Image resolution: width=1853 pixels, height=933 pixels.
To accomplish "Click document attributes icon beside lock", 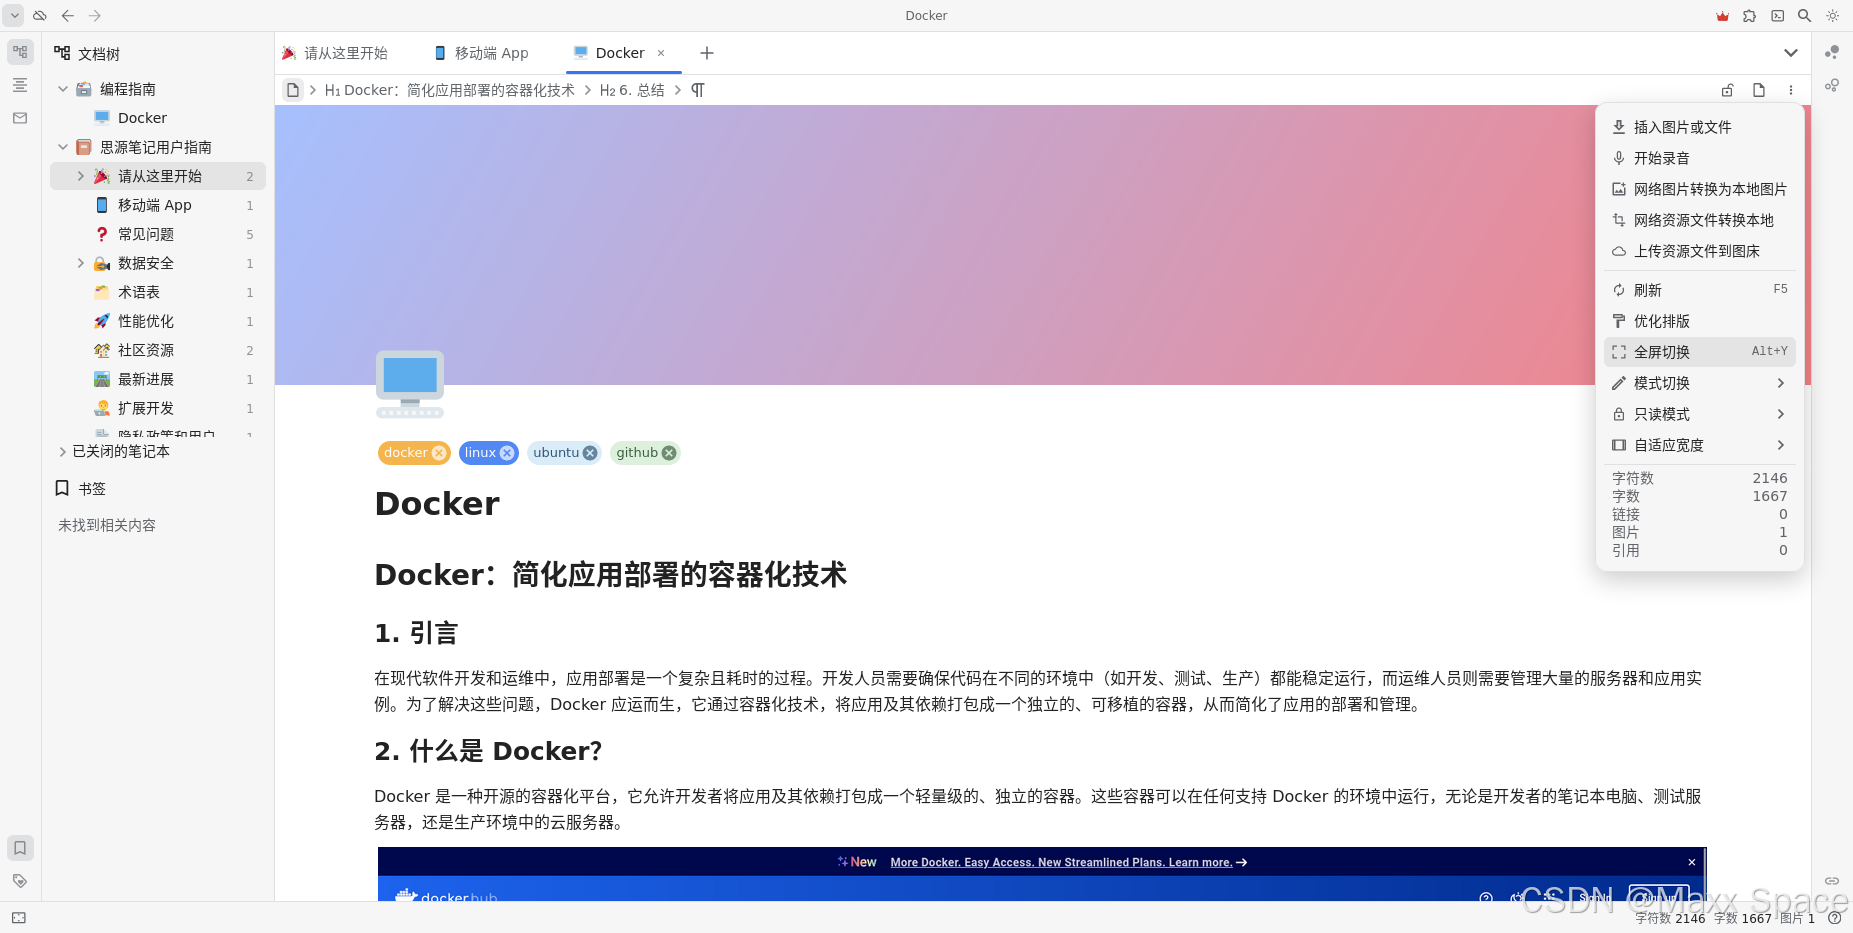I will coord(1759,90).
